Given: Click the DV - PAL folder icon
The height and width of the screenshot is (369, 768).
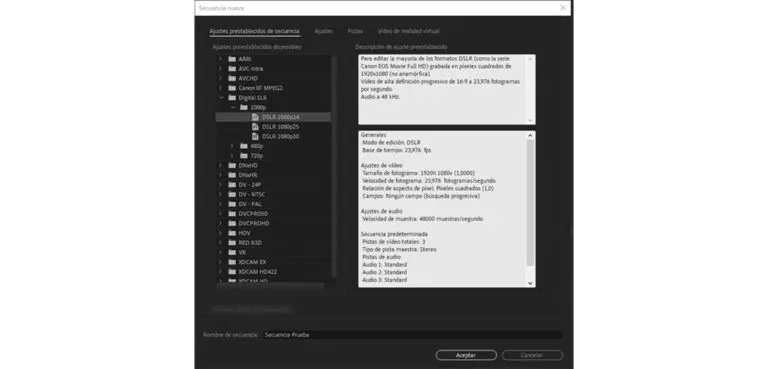Looking at the screenshot, I should click(232, 204).
